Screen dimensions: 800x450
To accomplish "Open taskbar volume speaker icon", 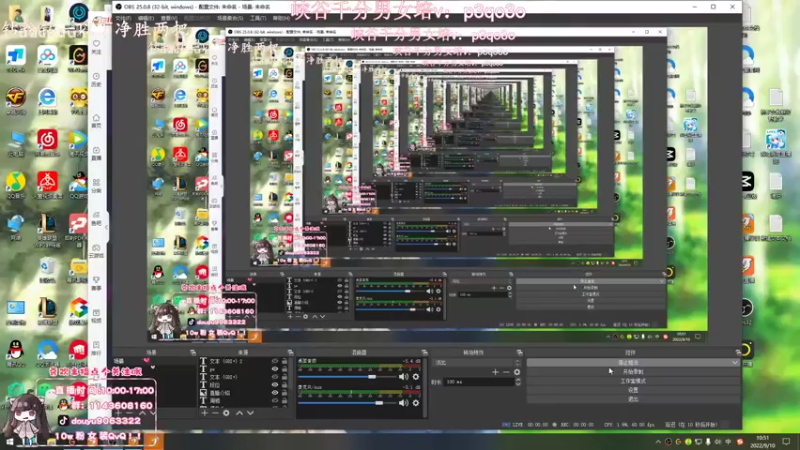I will pos(718,442).
